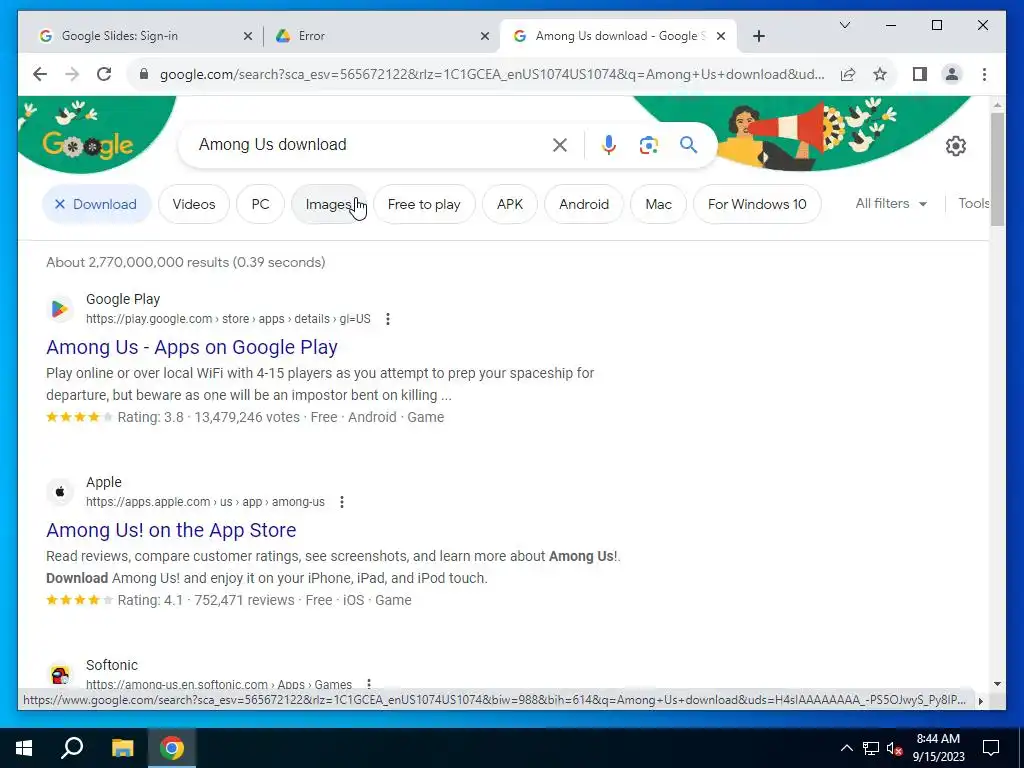Search by image with Google Lens icon
The width and height of the screenshot is (1024, 768).
click(x=648, y=145)
